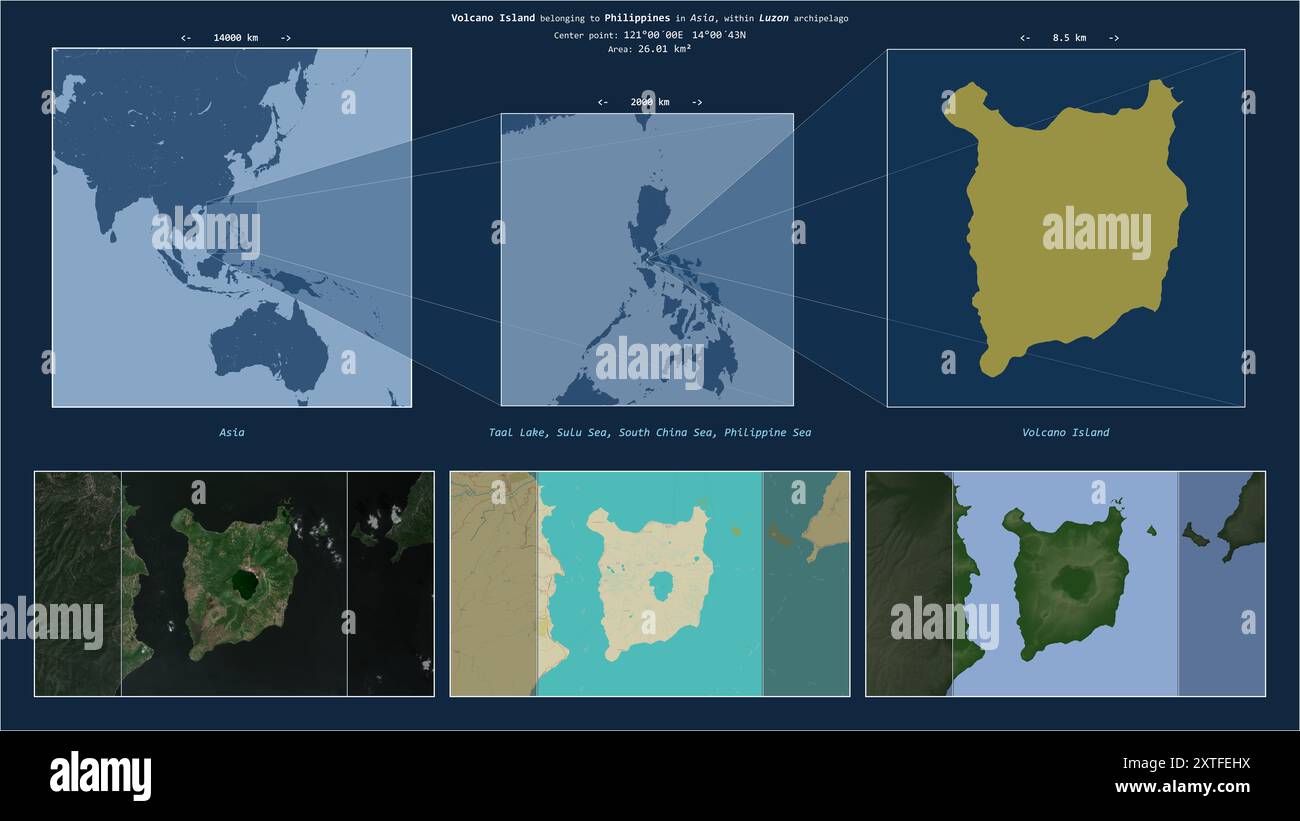Click the 'Taal Lake, Sulu Sea, South China Sea, Philippine Sea' caption
This screenshot has height=821, width=1300.
pos(650,433)
